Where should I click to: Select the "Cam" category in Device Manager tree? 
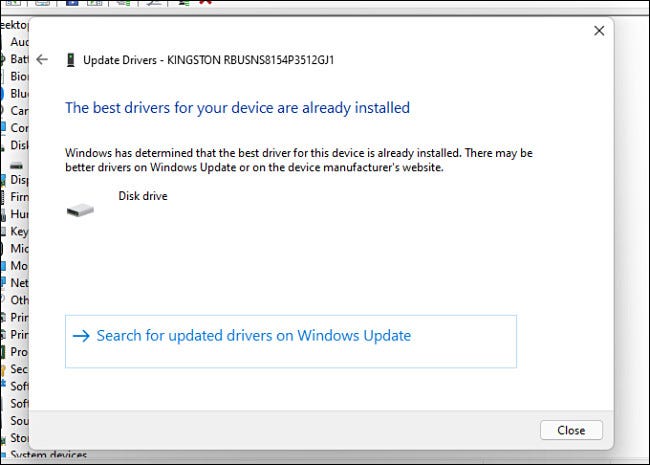(x=19, y=111)
